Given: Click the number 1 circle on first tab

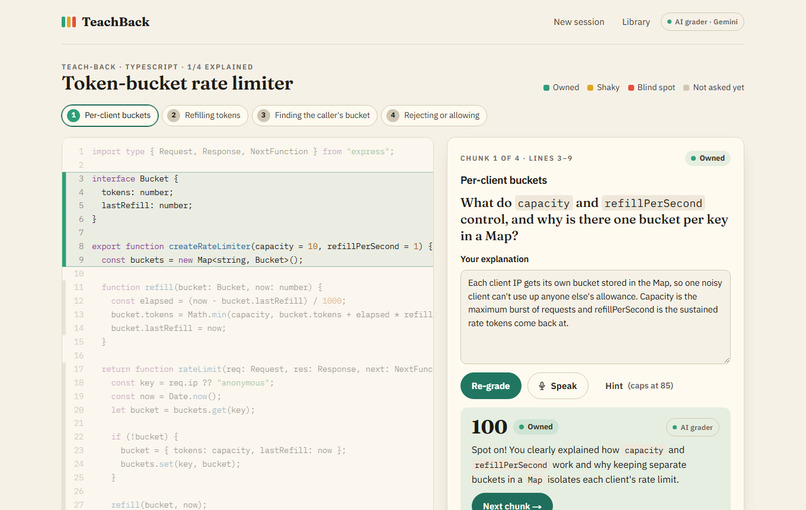Looking at the screenshot, I should point(74,115).
